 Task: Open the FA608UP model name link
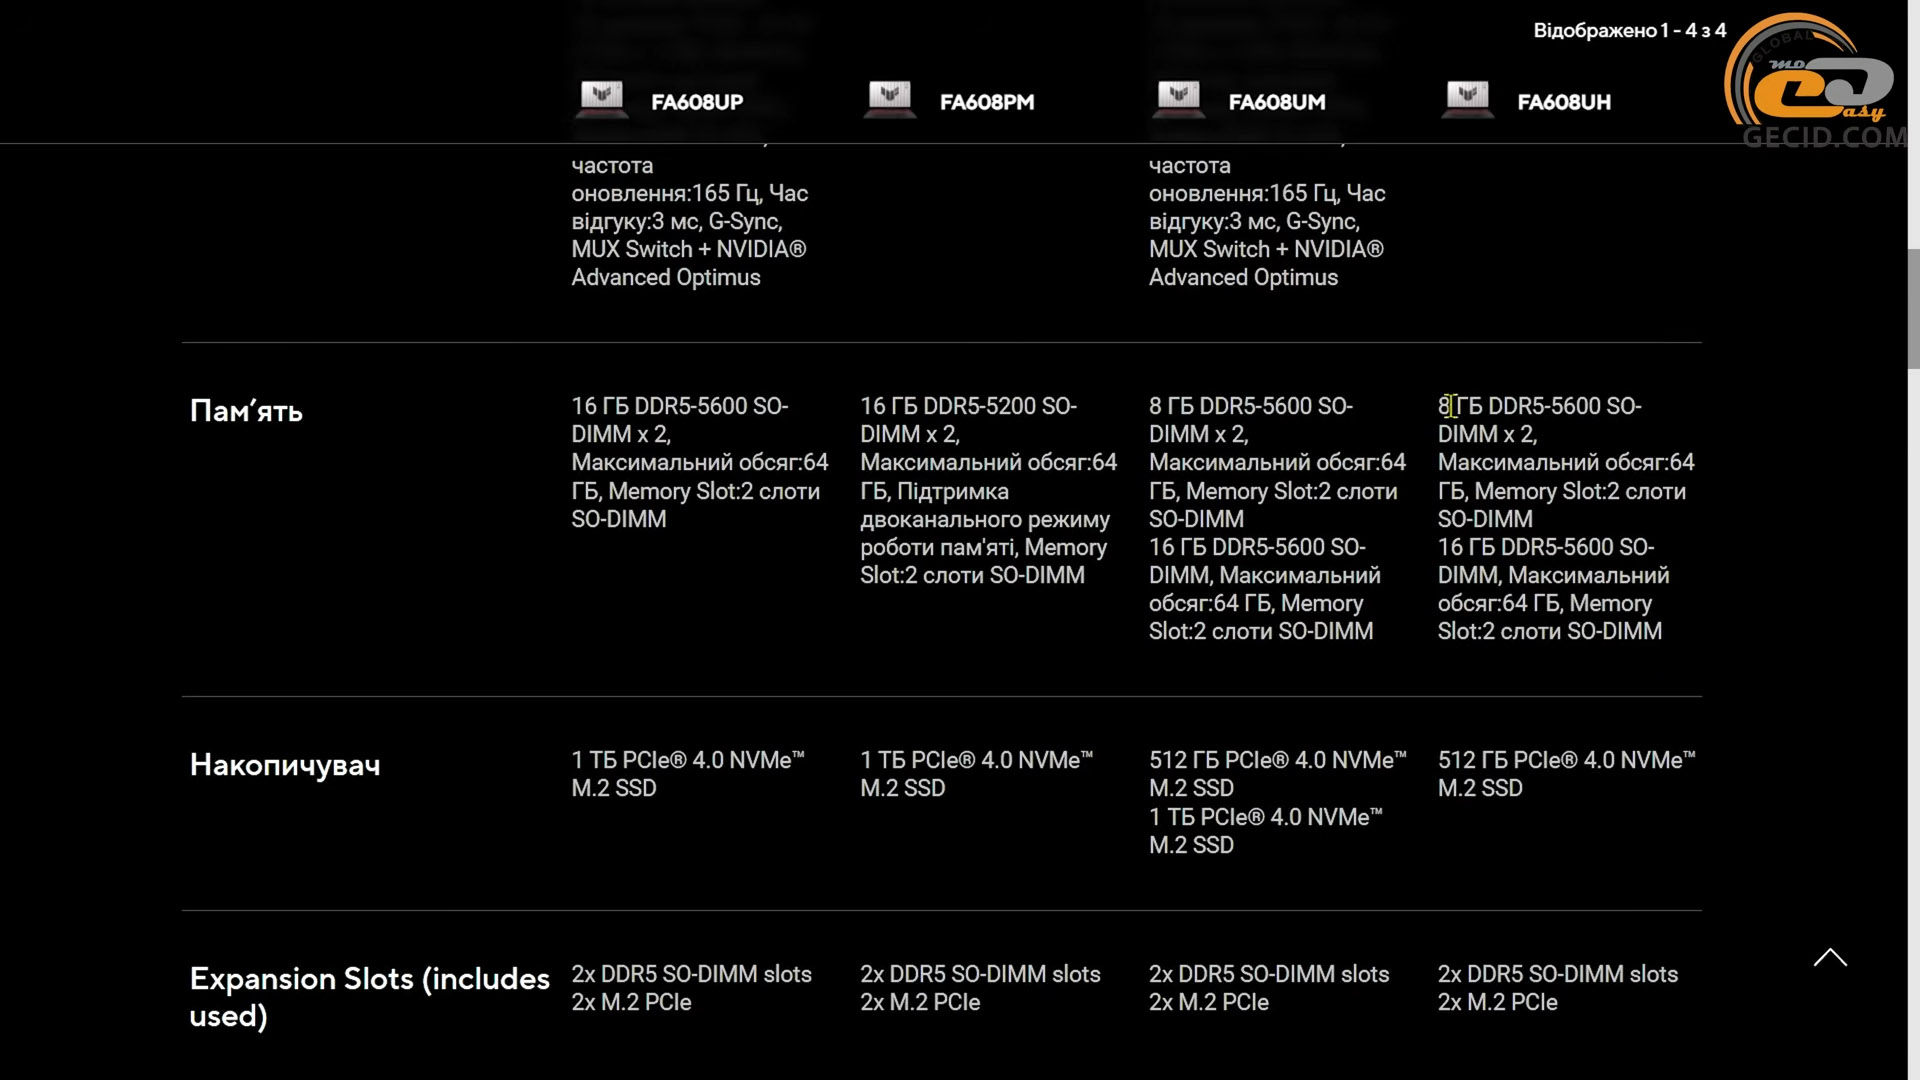tap(697, 102)
